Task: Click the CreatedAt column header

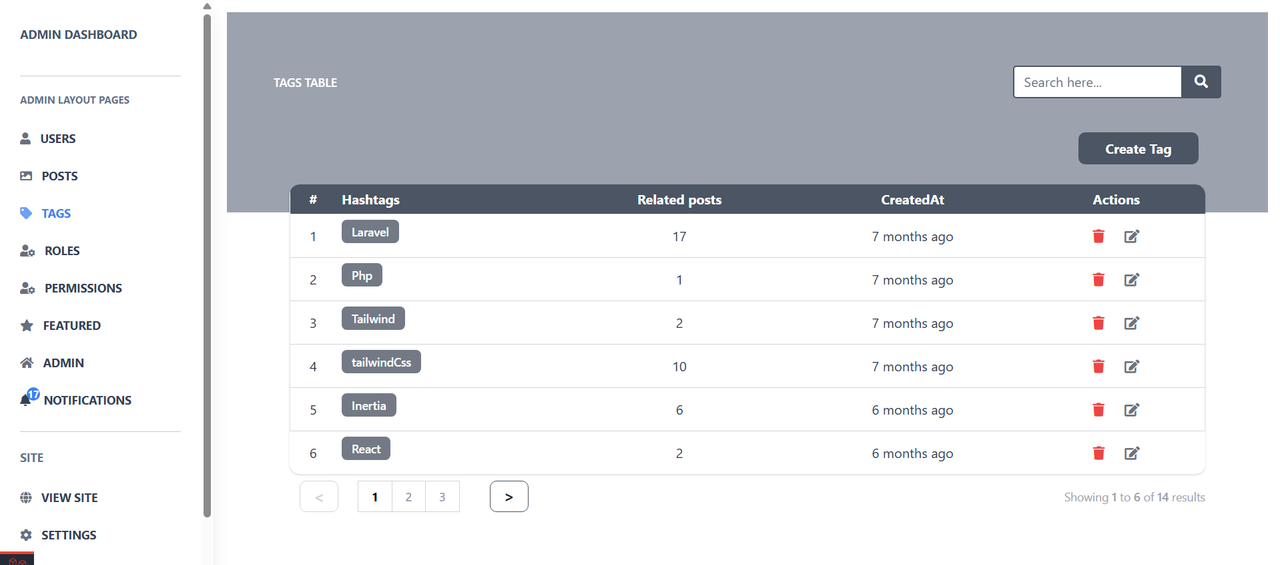Action: pos(912,200)
